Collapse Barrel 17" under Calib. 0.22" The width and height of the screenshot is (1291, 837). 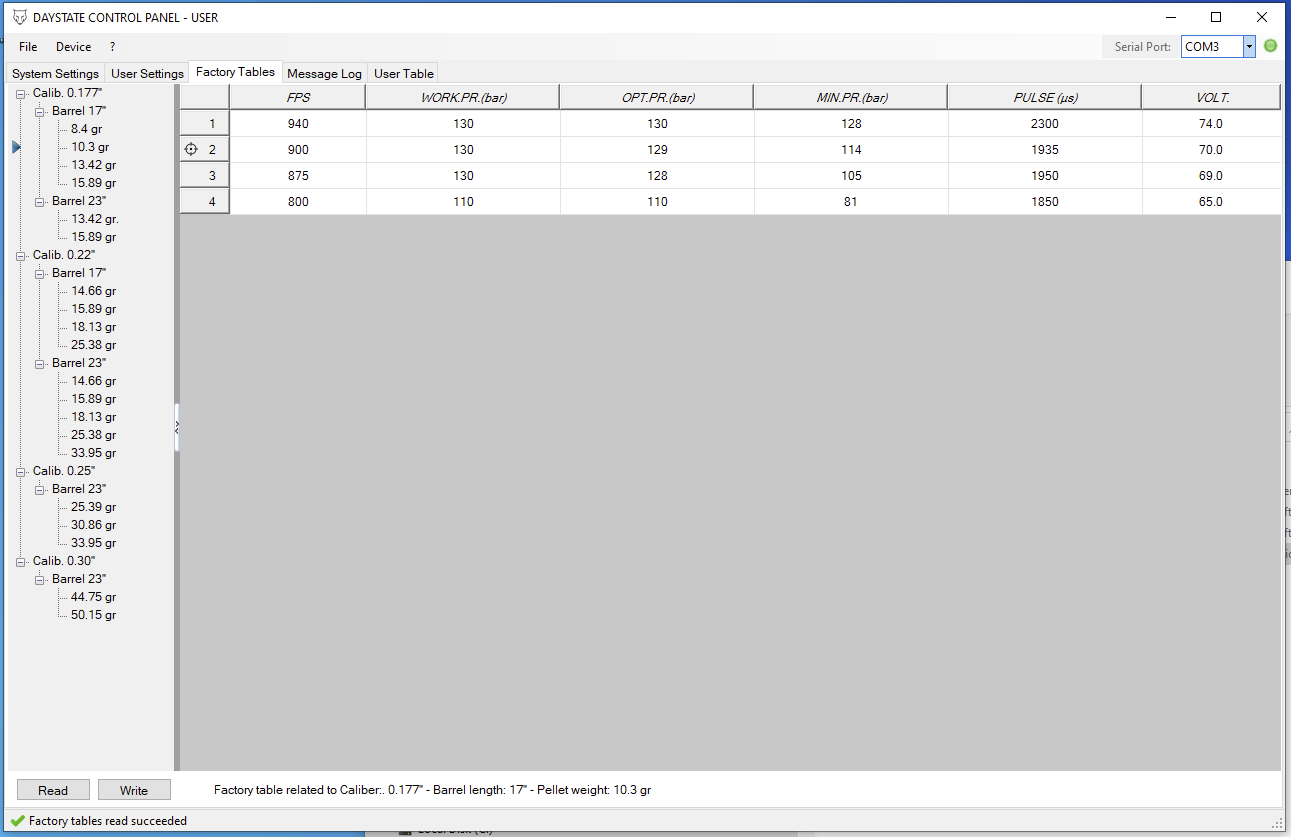pyautogui.click(x=40, y=273)
